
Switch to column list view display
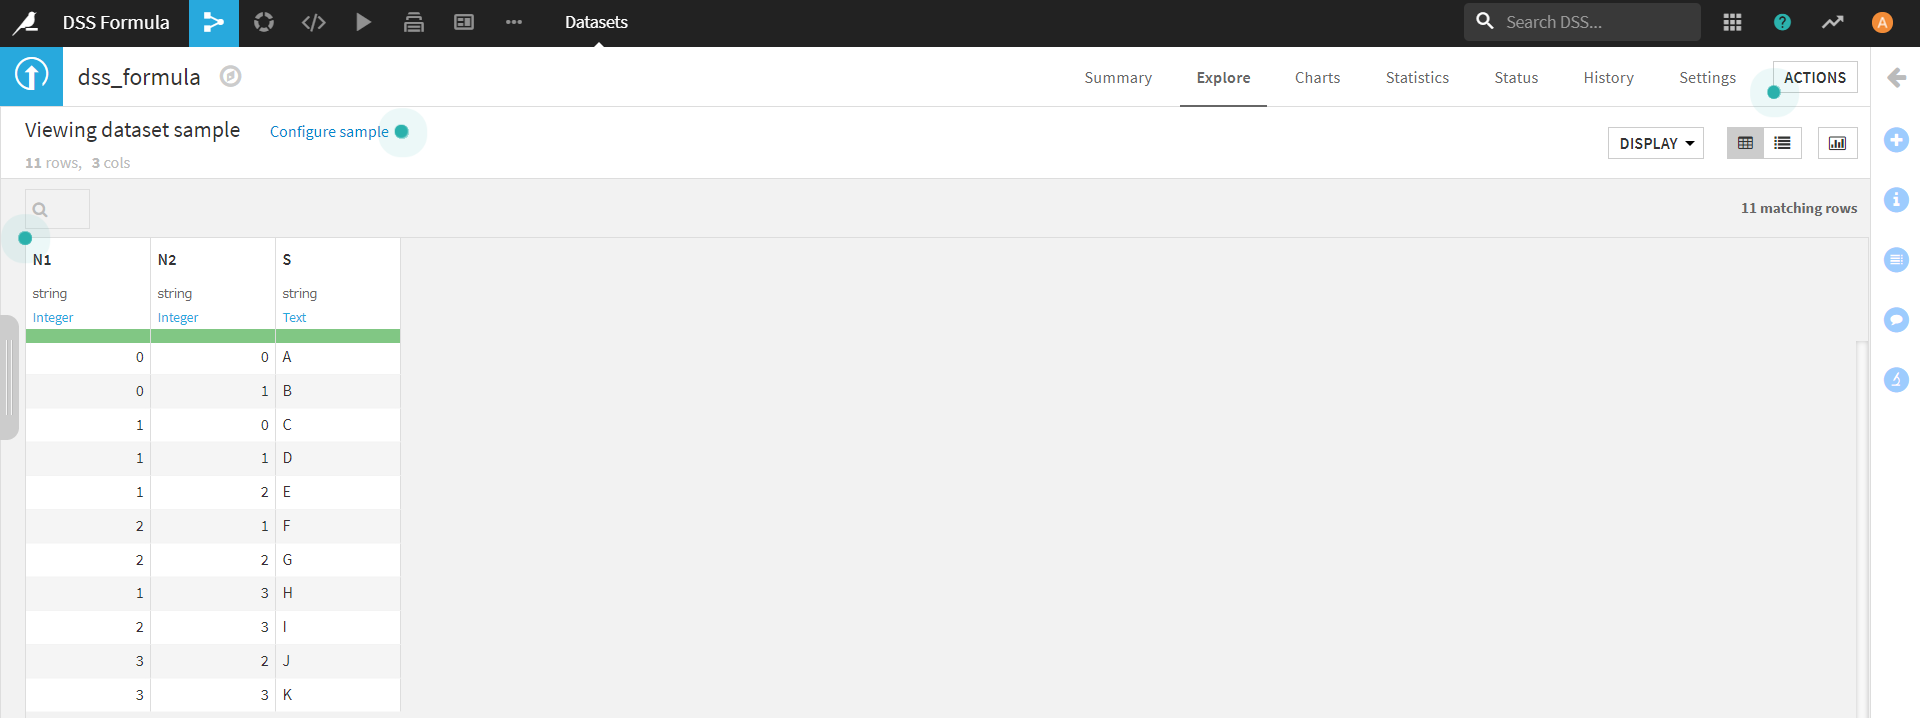coord(1783,143)
